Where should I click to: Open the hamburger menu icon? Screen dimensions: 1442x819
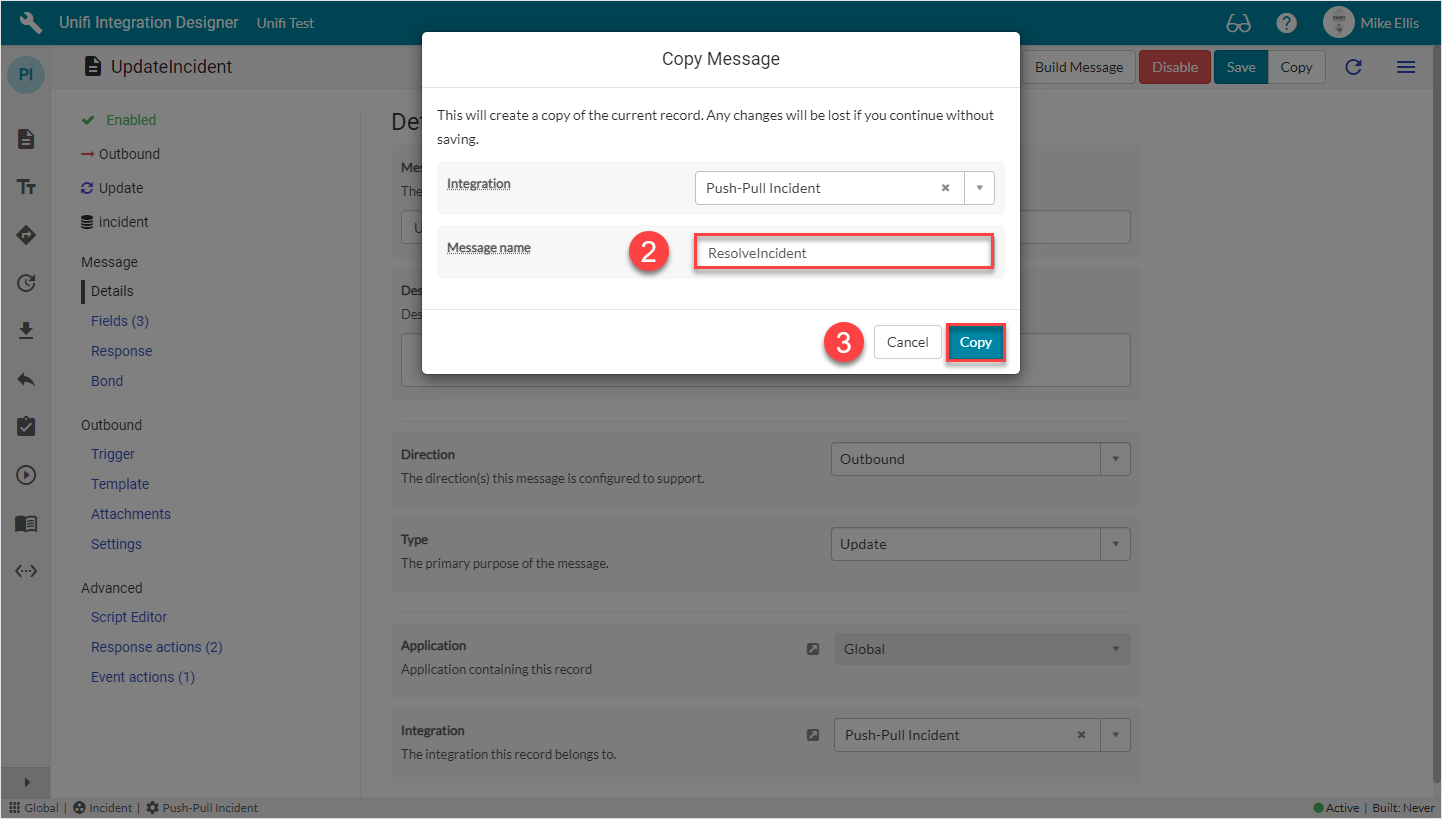pos(1405,67)
